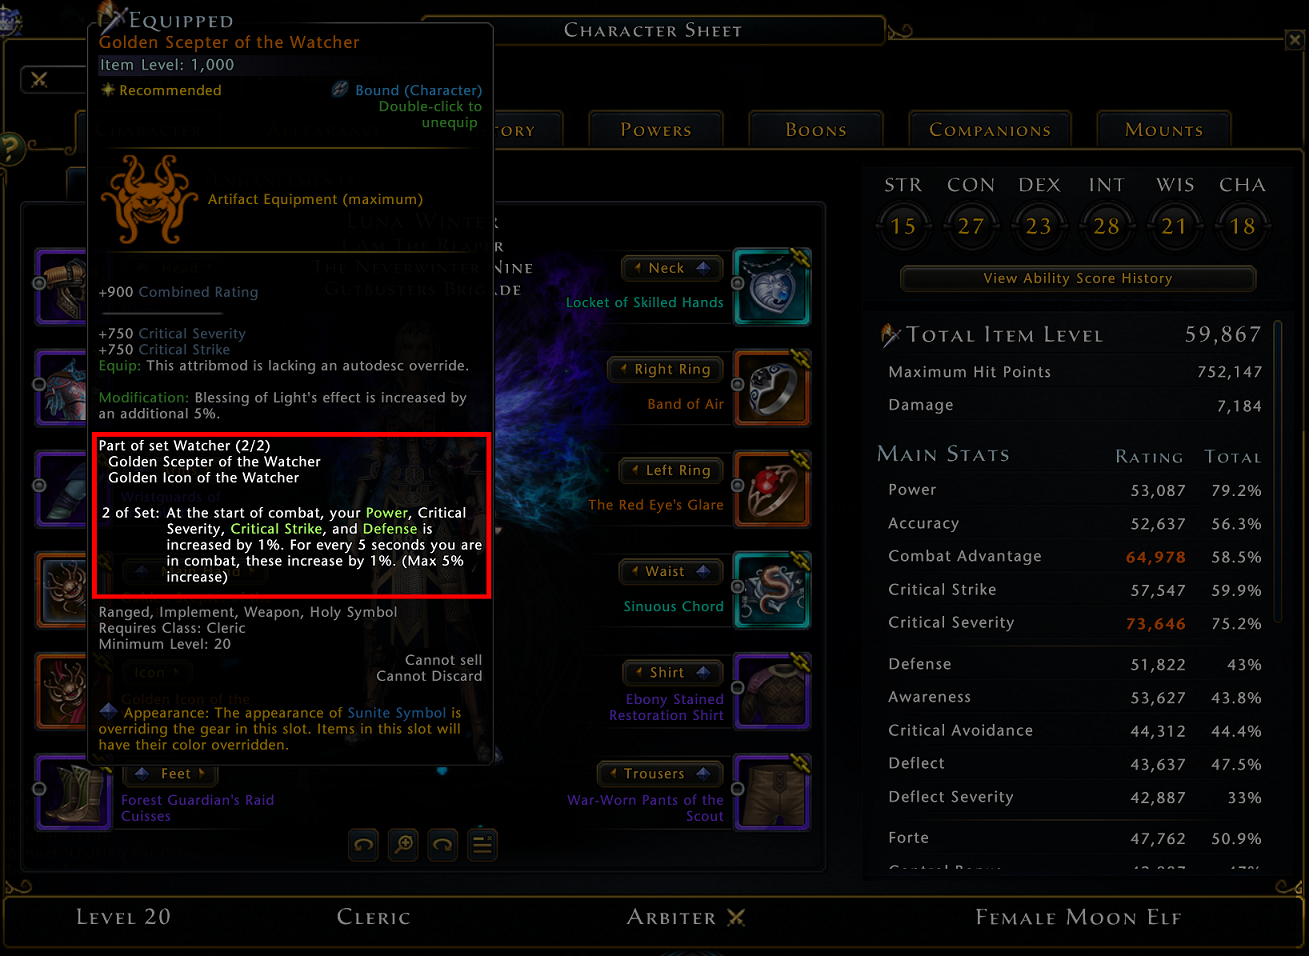This screenshot has width=1309, height=956.
Task: Open the Companions tab
Action: [990, 130]
